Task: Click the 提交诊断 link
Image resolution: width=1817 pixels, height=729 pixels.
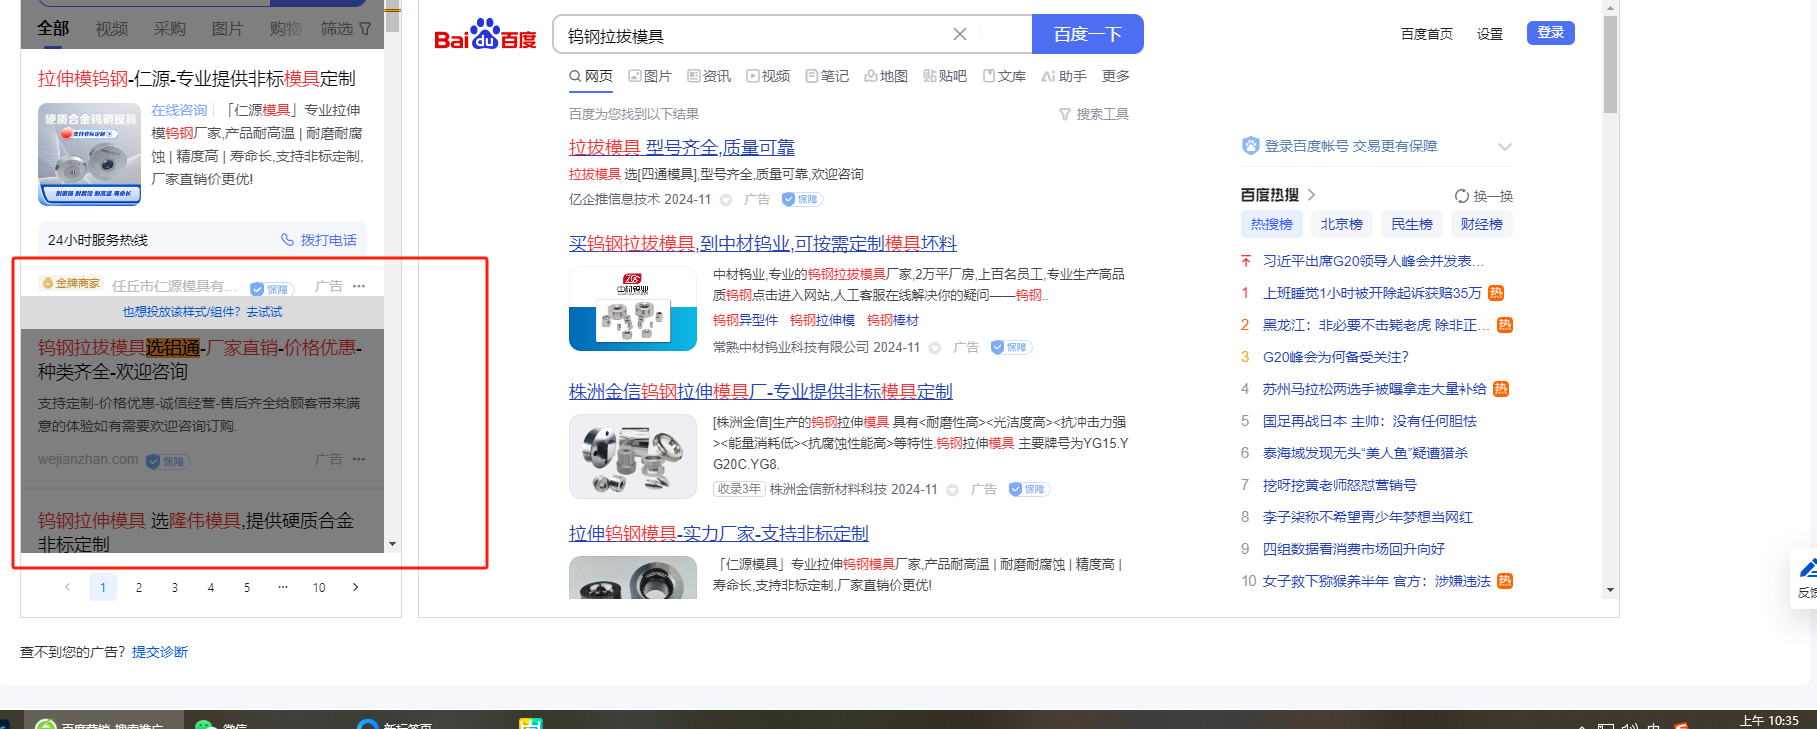Action: pos(160,652)
